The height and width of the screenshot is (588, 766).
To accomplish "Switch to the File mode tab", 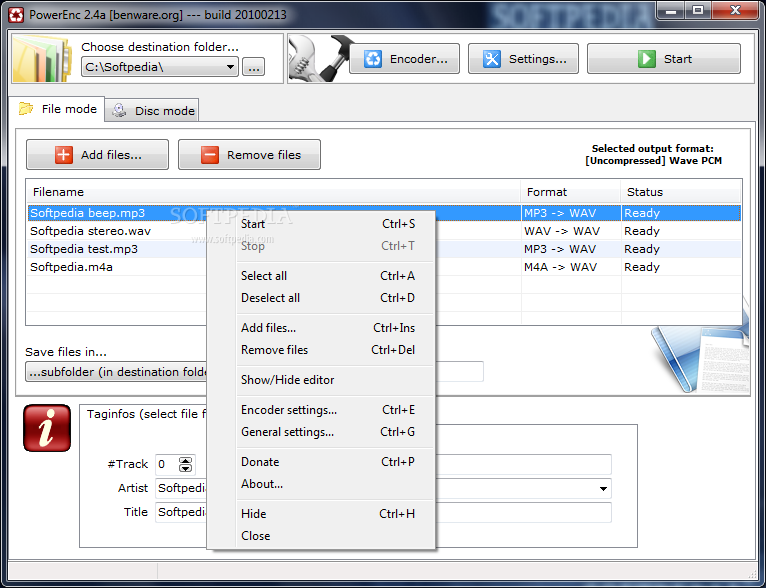I will point(57,109).
